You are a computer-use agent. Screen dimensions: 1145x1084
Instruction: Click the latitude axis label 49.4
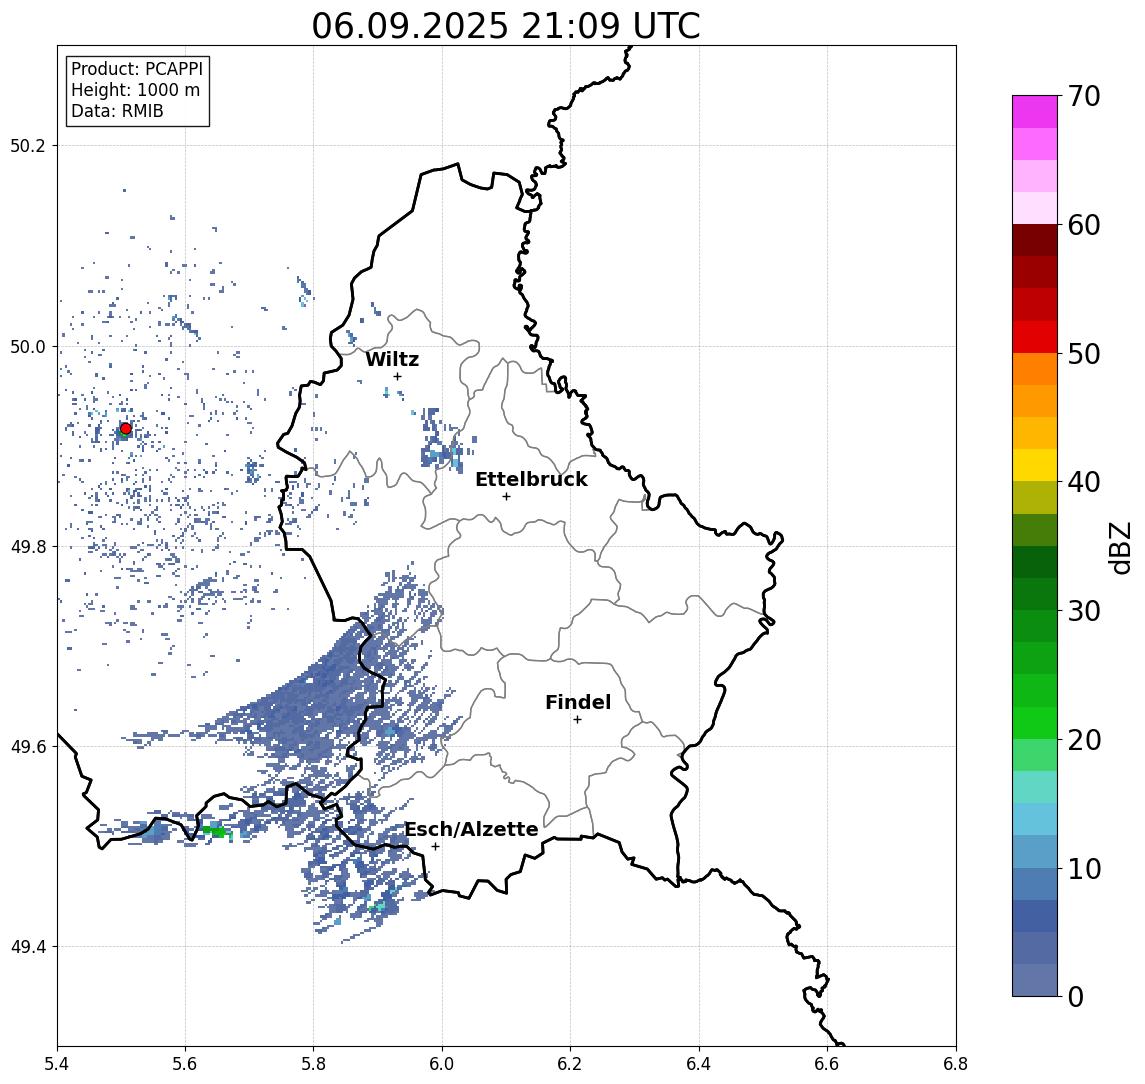[x=27, y=947]
